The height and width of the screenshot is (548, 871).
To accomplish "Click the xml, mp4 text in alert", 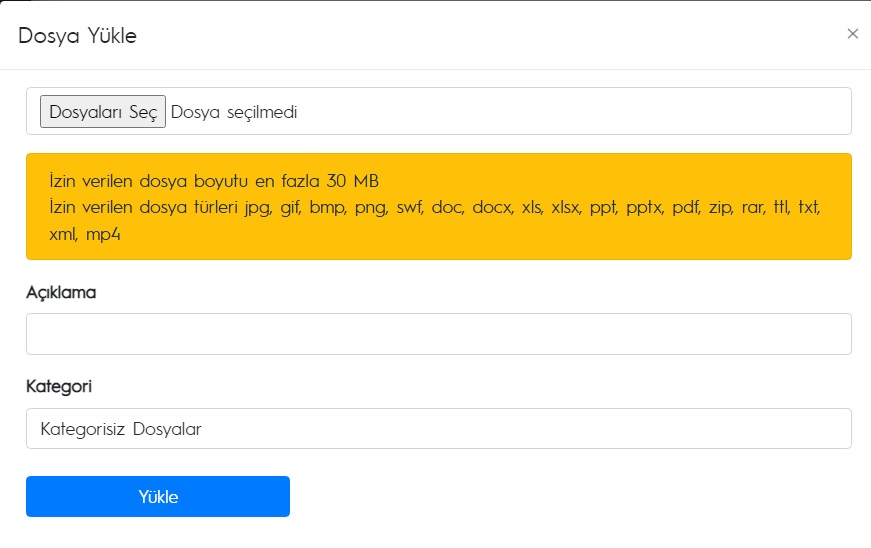I will tap(84, 234).
